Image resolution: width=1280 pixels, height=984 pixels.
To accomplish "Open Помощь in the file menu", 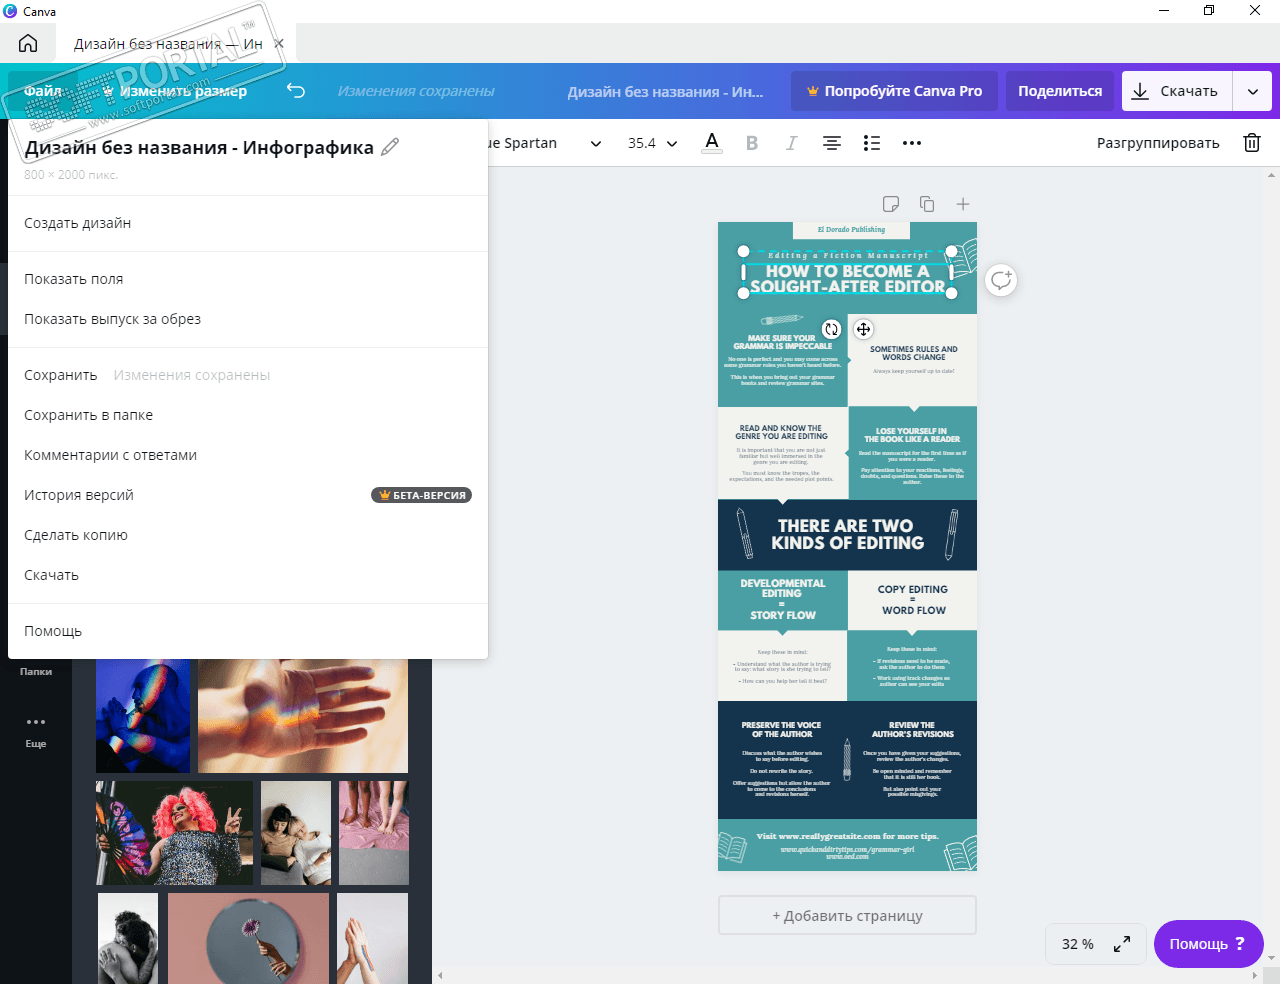I will (248, 631).
